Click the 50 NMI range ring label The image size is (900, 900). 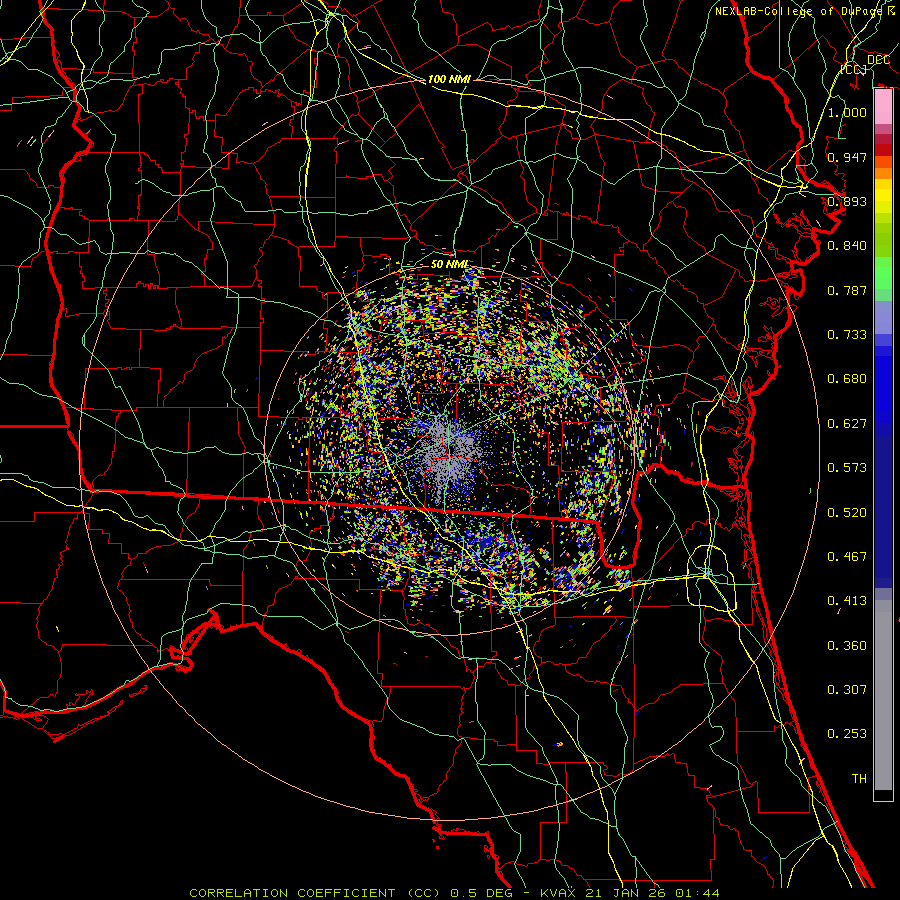pos(450,264)
